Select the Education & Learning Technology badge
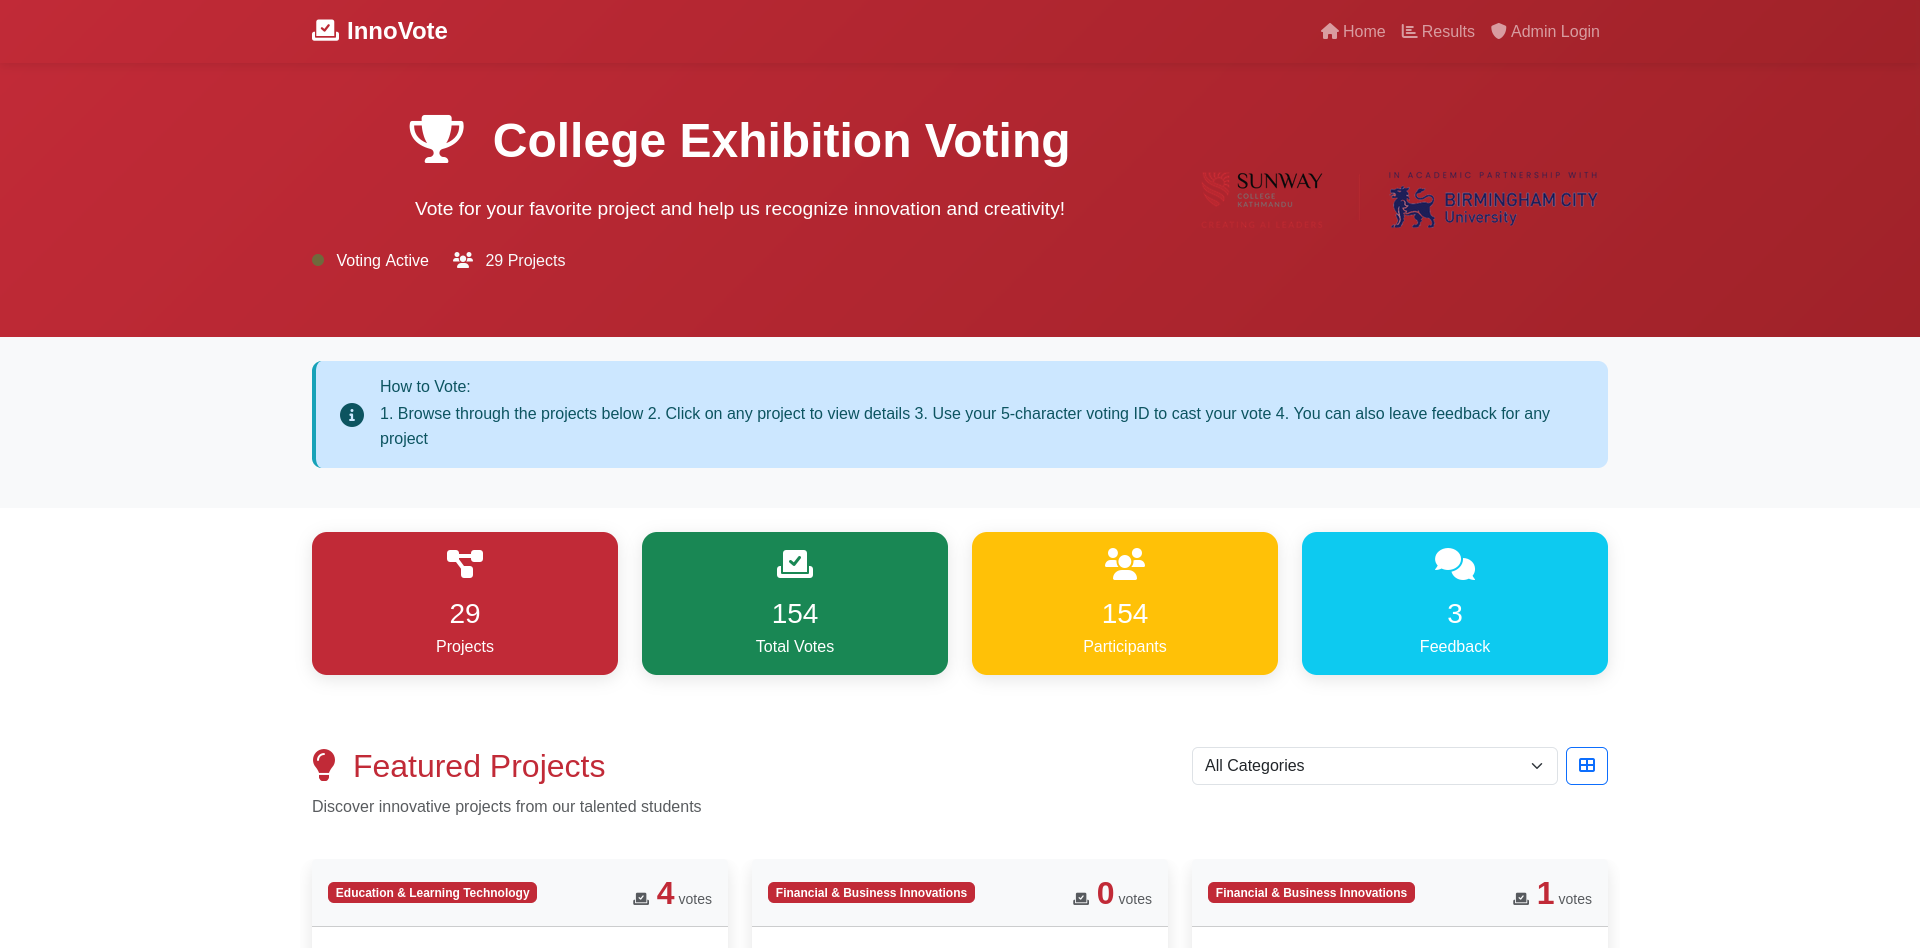The height and width of the screenshot is (948, 1920). (432, 892)
